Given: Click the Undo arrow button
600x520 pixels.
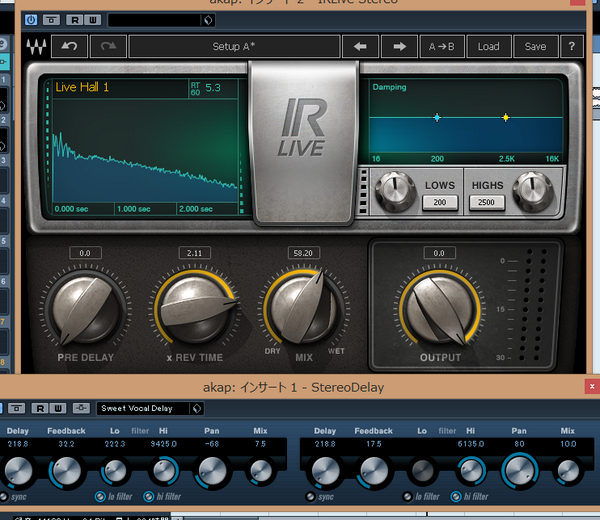Looking at the screenshot, I should (69, 47).
